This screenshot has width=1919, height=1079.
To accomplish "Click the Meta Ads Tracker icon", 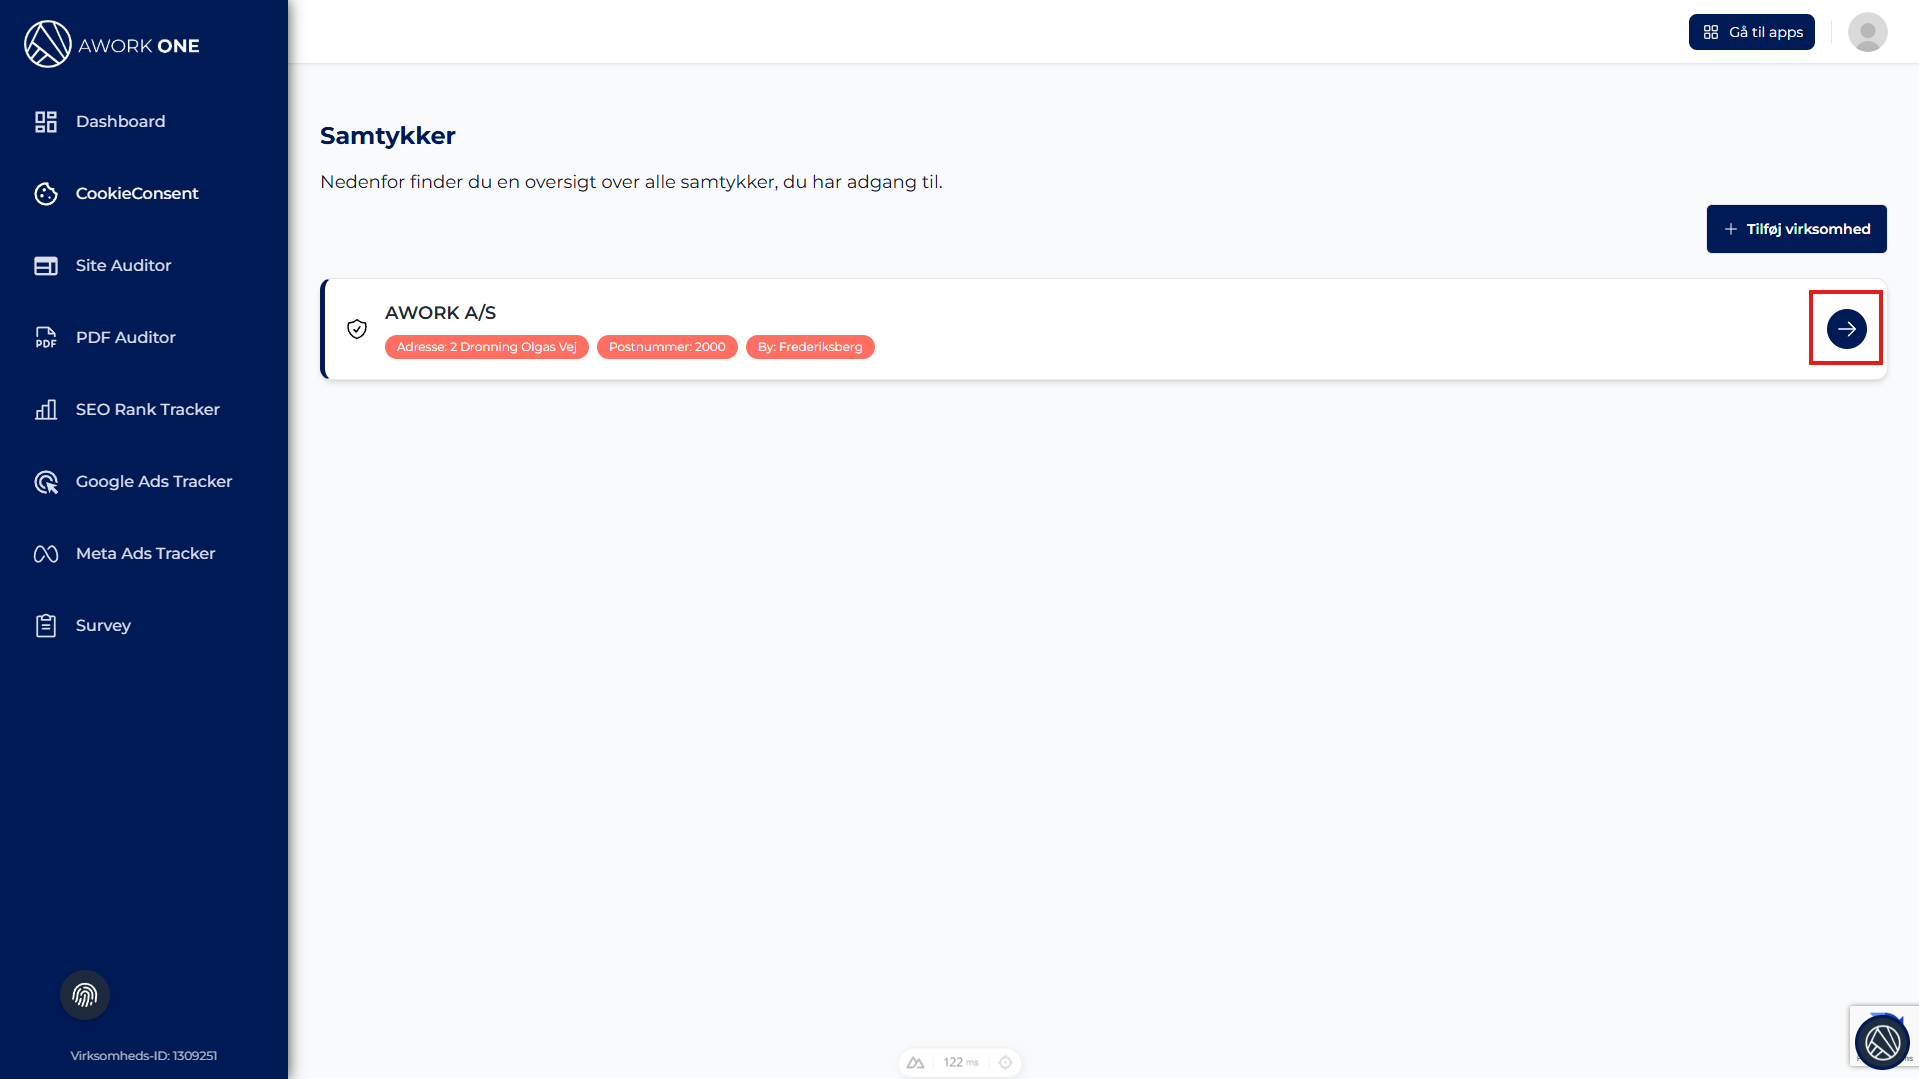I will point(46,553).
